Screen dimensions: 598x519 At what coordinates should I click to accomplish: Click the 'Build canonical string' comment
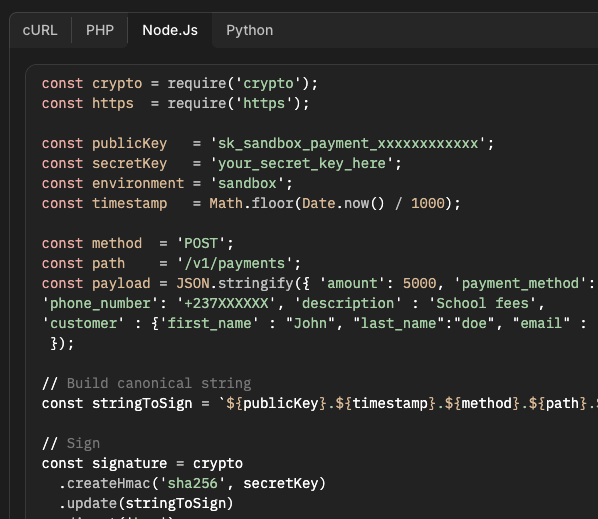pyautogui.click(x=147, y=383)
